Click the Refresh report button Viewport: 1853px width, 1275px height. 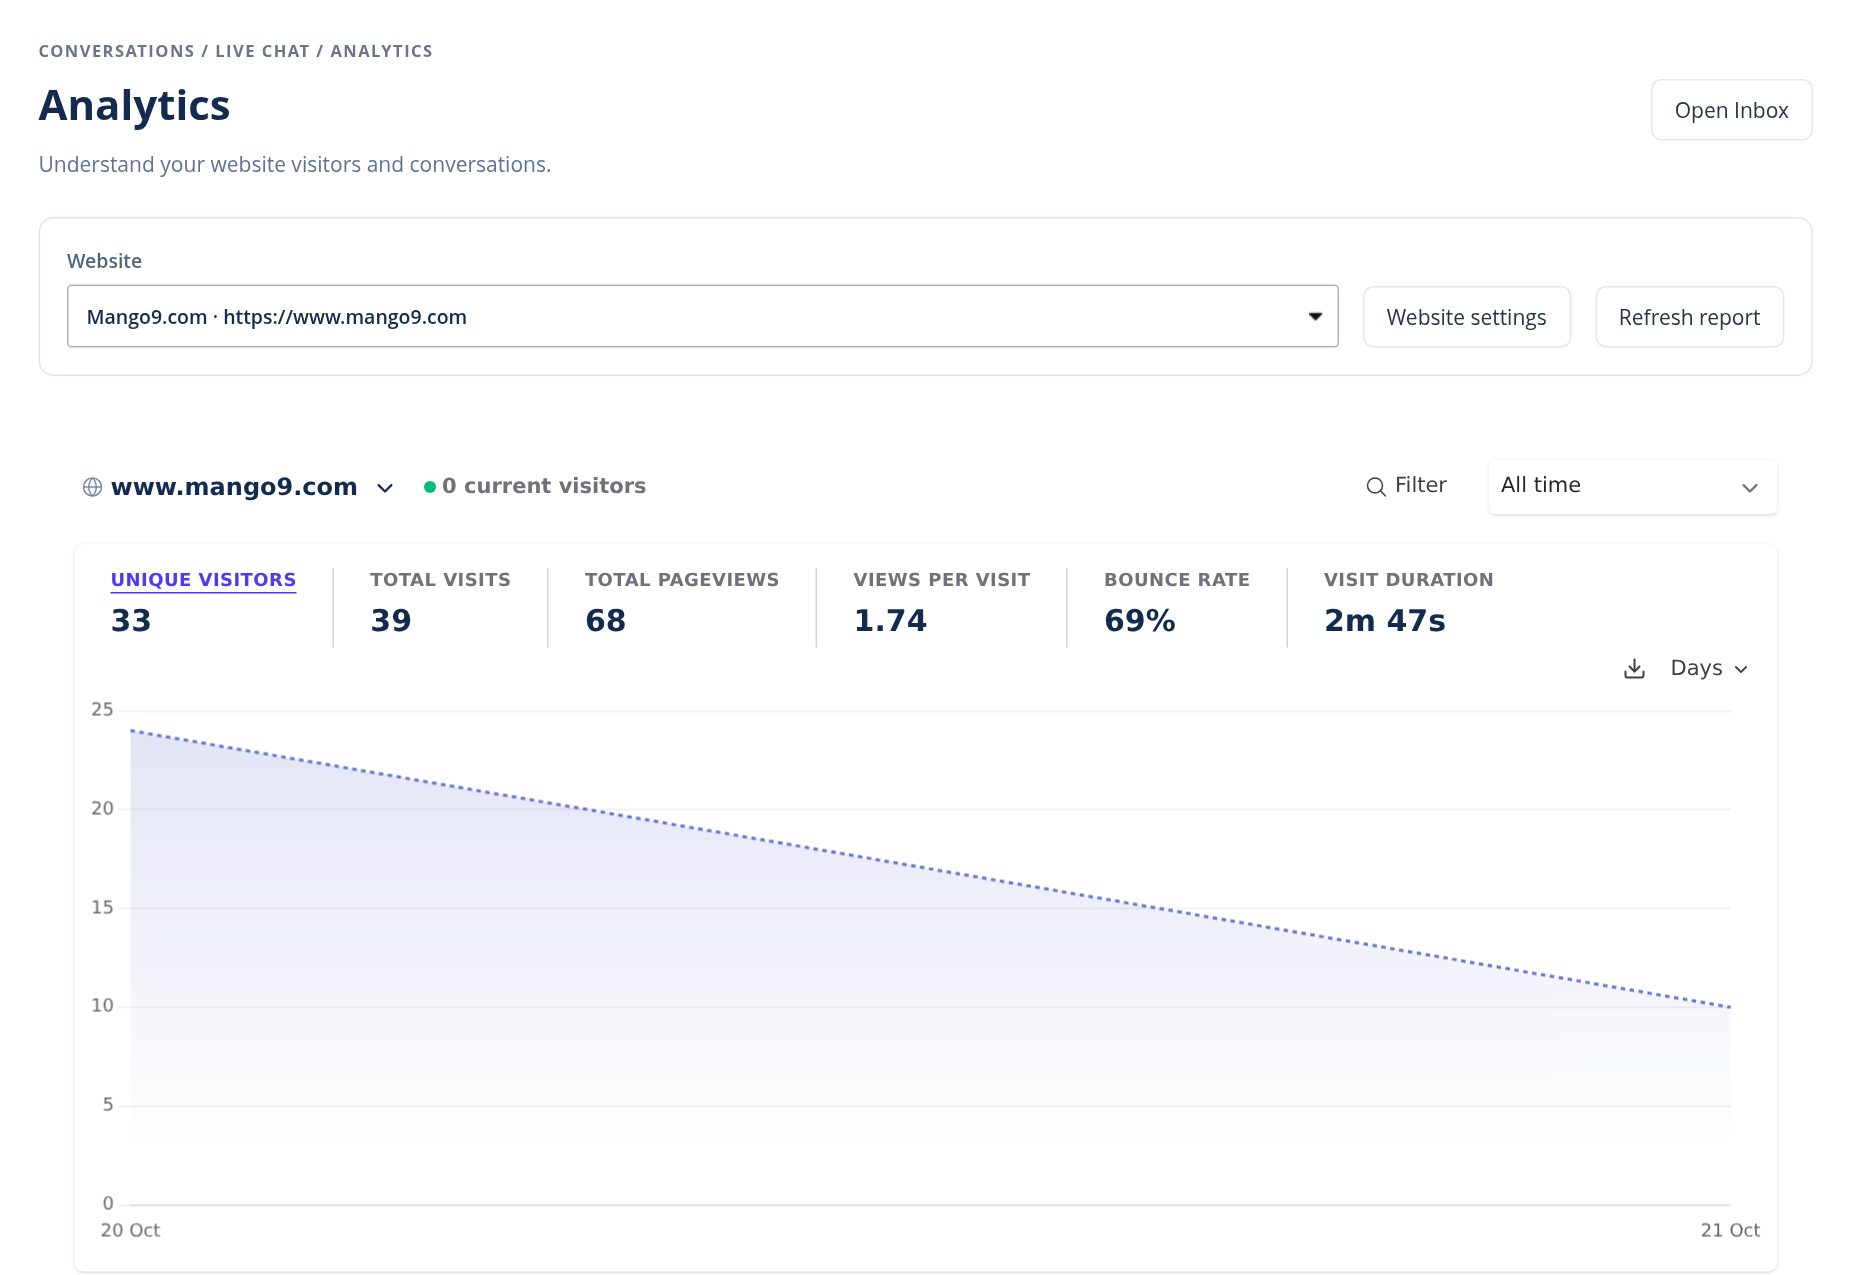pos(1689,317)
